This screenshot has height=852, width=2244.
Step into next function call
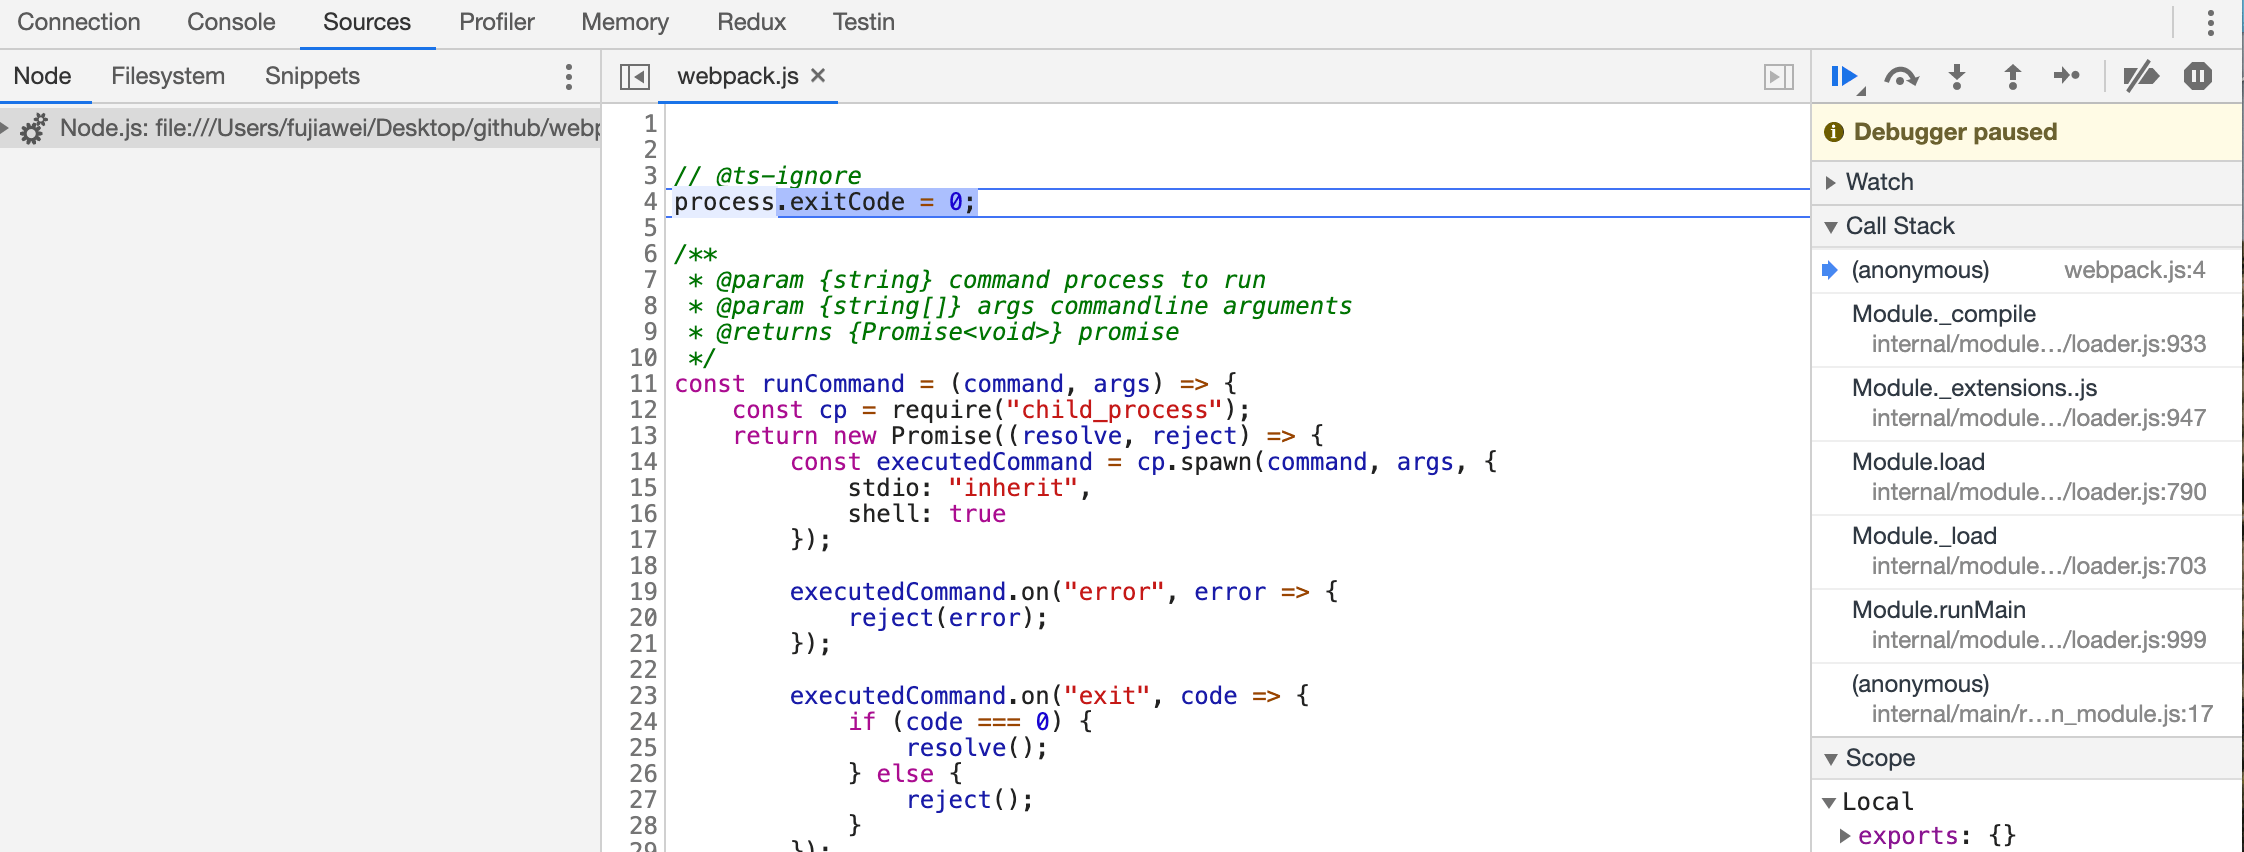click(x=1957, y=77)
